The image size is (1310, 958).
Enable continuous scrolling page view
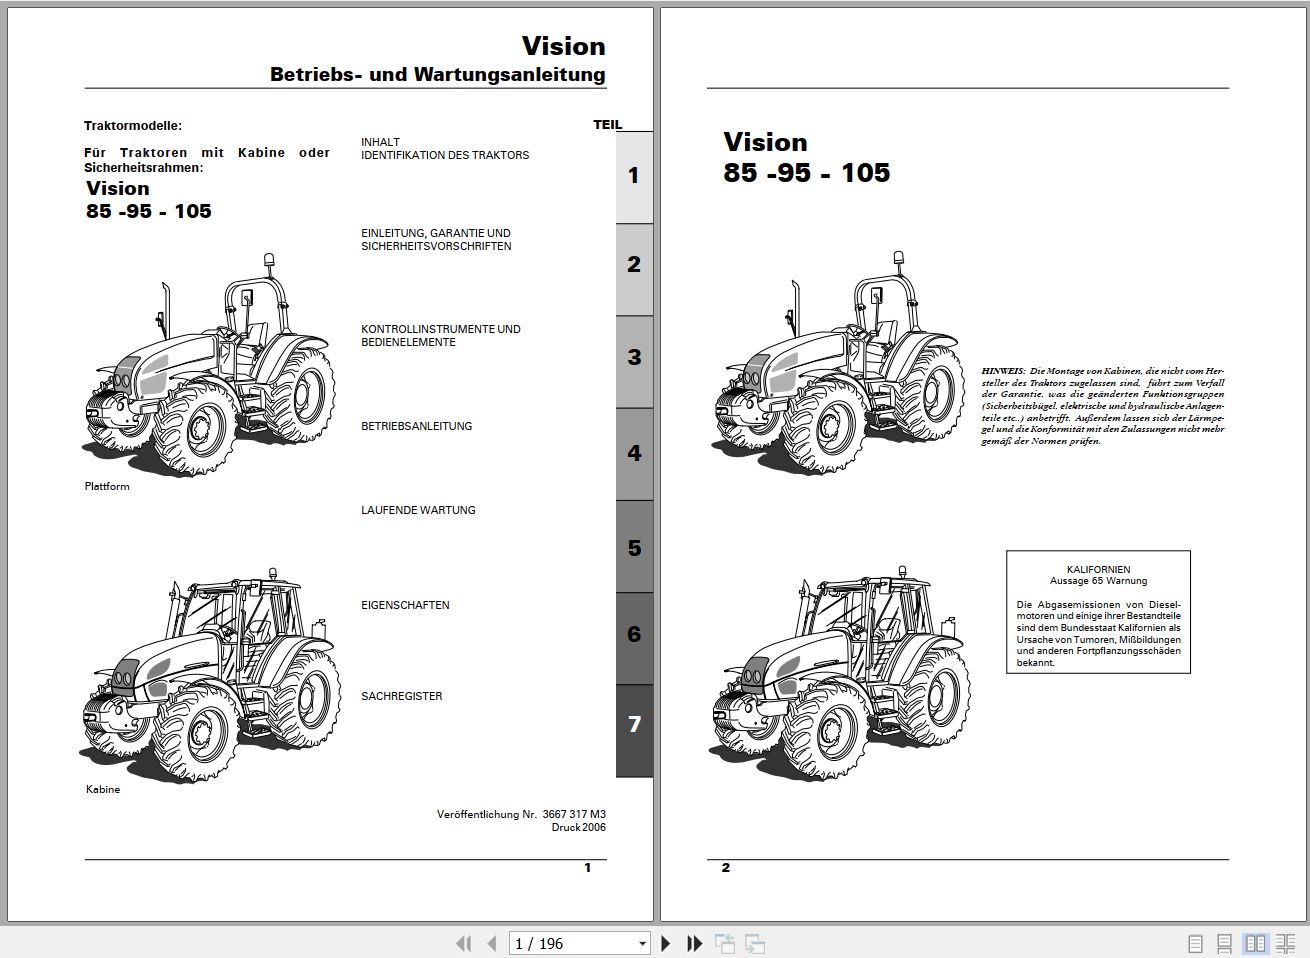[x=1224, y=943]
